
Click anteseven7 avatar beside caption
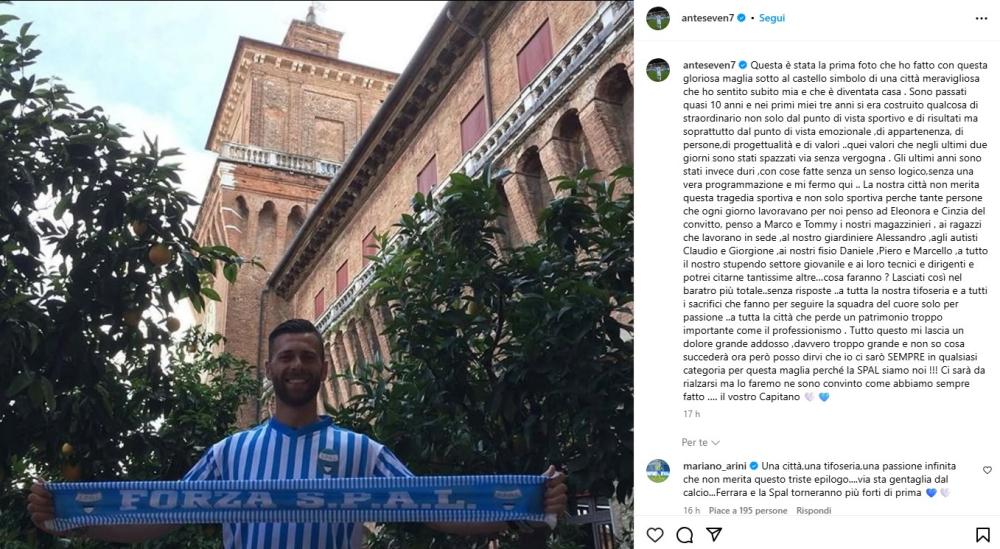(x=658, y=70)
